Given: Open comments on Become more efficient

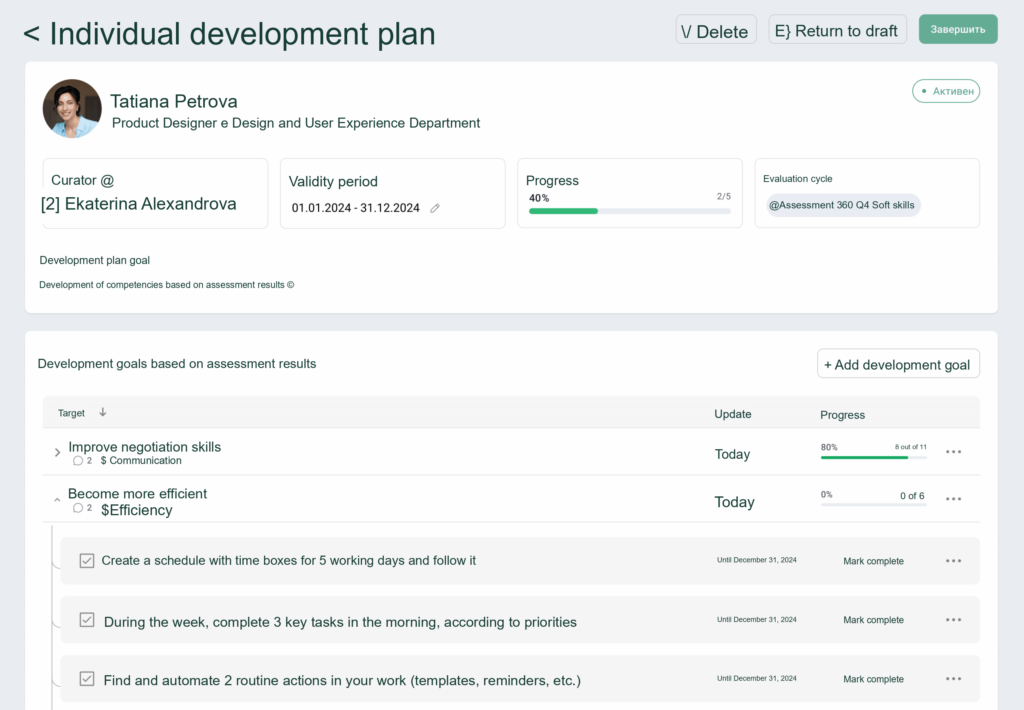Looking at the screenshot, I should coord(82,508).
